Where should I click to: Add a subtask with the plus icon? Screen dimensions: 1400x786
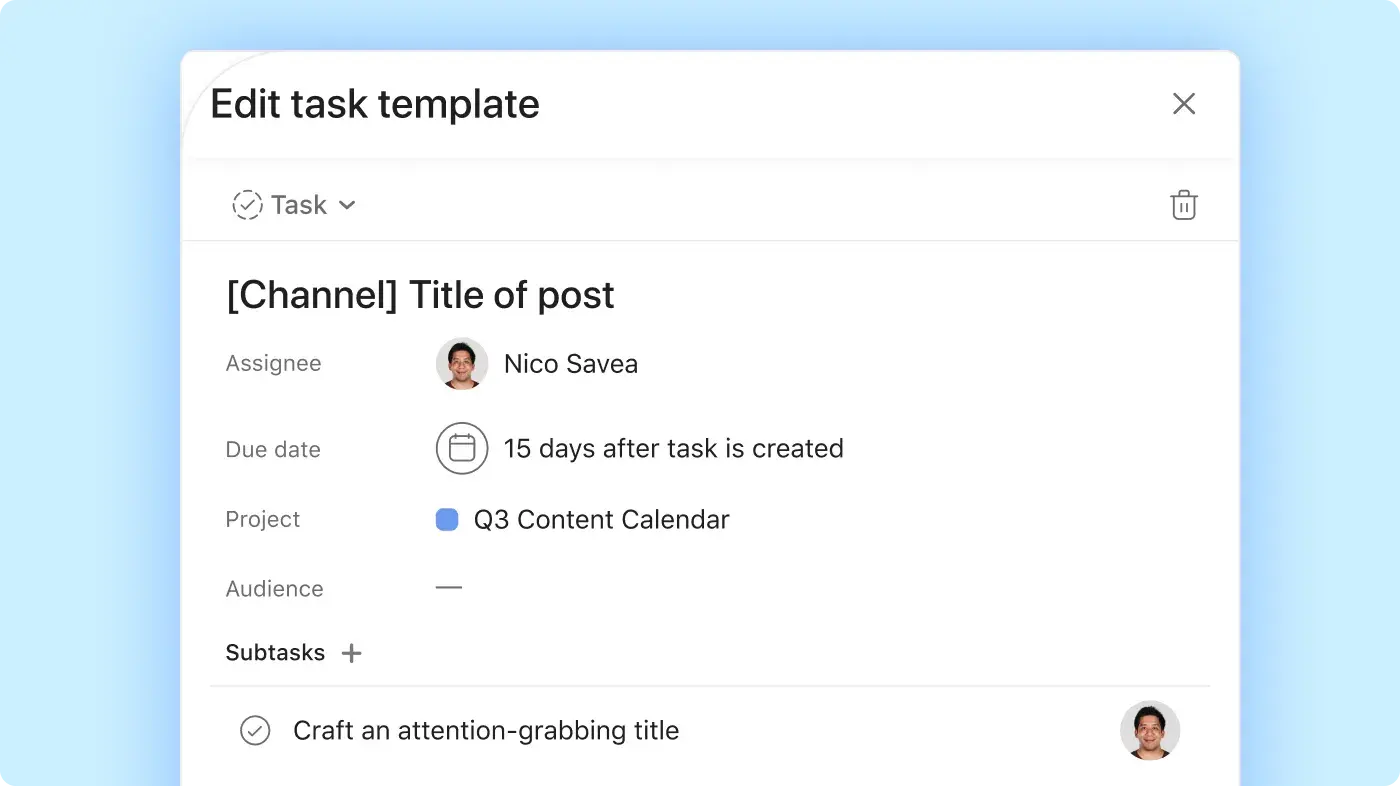pyautogui.click(x=351, y=653)
